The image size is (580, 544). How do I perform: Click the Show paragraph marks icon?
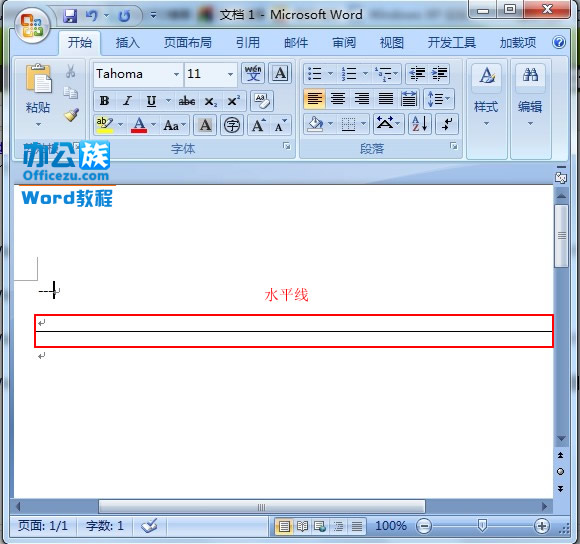click(447, 124)
